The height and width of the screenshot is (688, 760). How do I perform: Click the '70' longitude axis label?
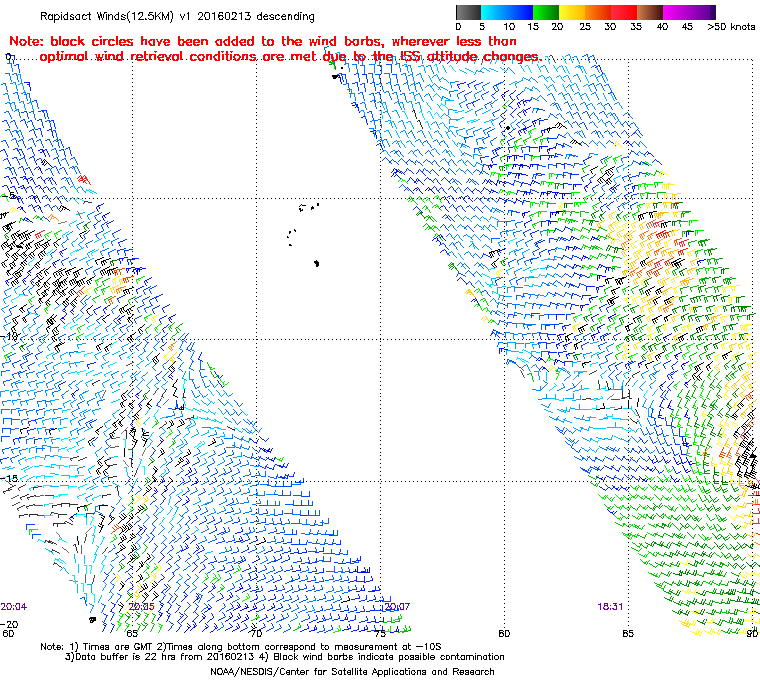coord(256,633)
